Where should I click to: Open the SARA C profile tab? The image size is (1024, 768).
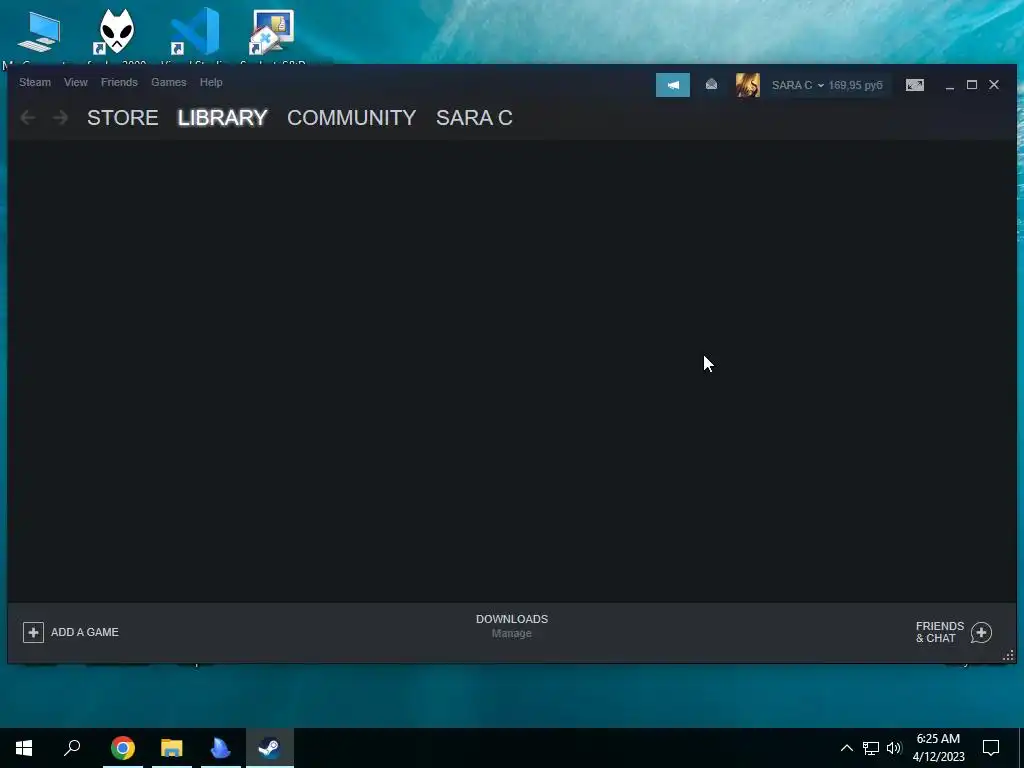[474, 118]
